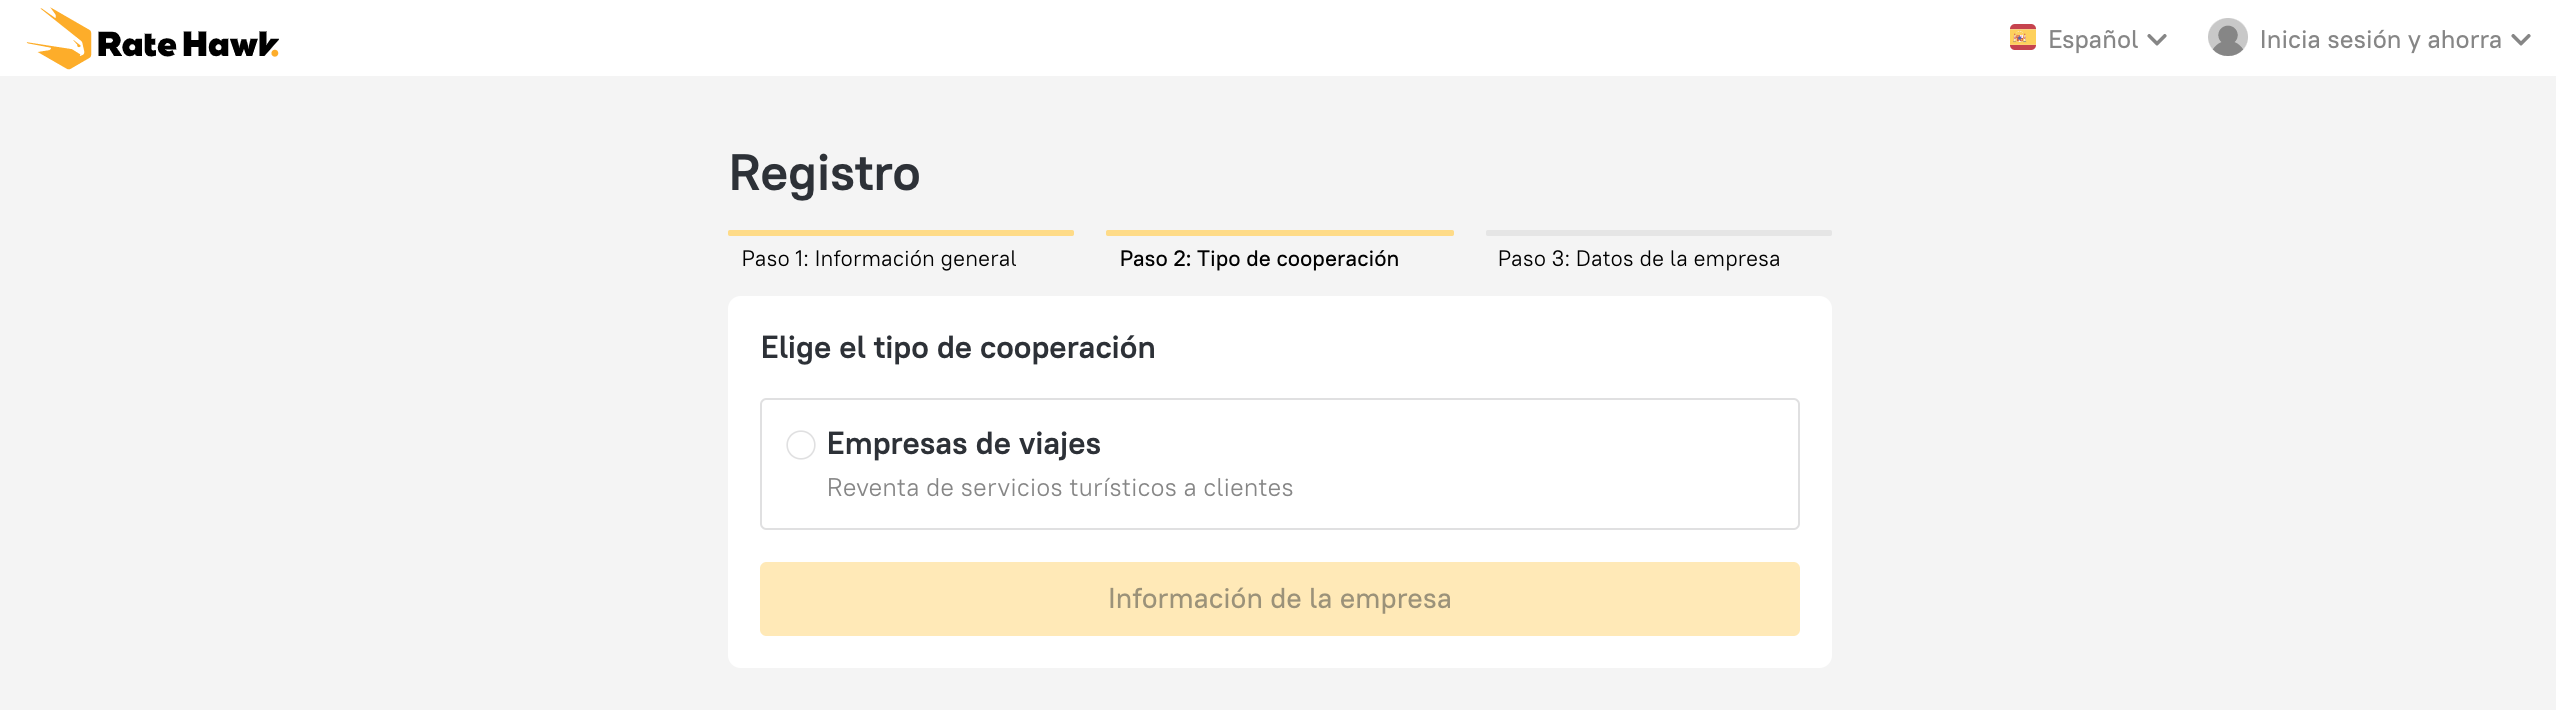Switch to Paso 3: Datos de la empresa
The image size is (2556, 710).
(1638, 259)
